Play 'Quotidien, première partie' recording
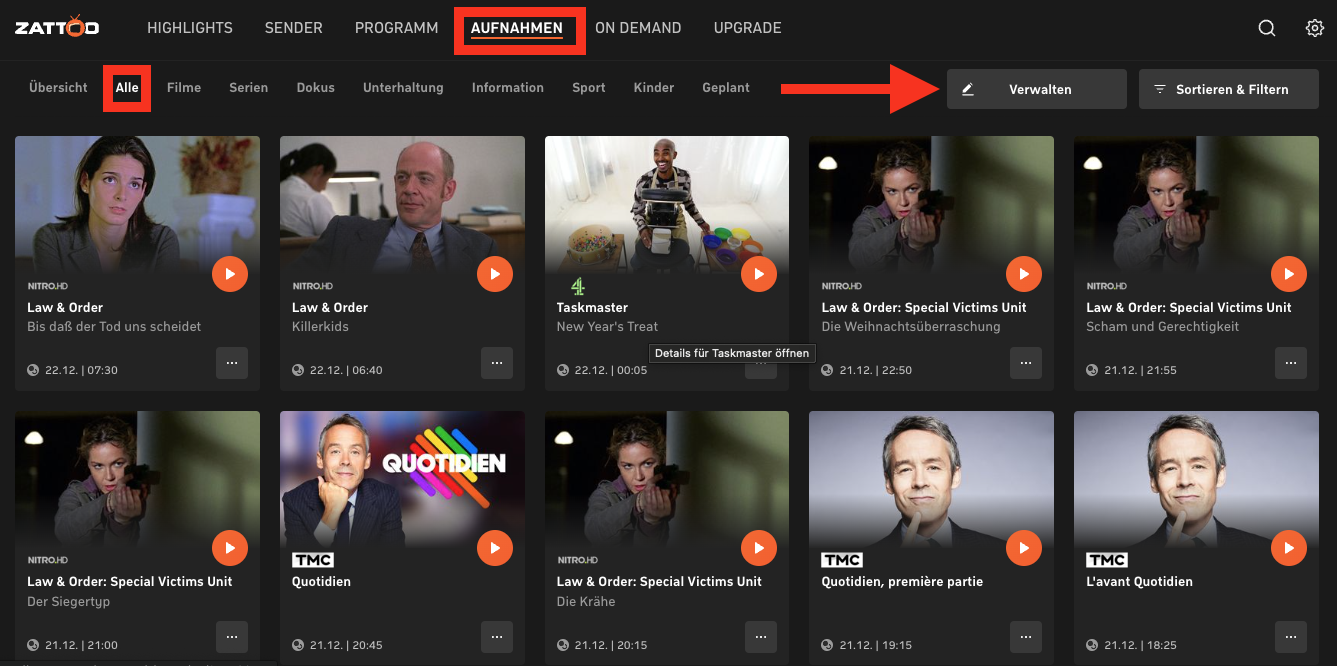The image size is (1337, 666). pyautogui.click(x=1024, y=548)
